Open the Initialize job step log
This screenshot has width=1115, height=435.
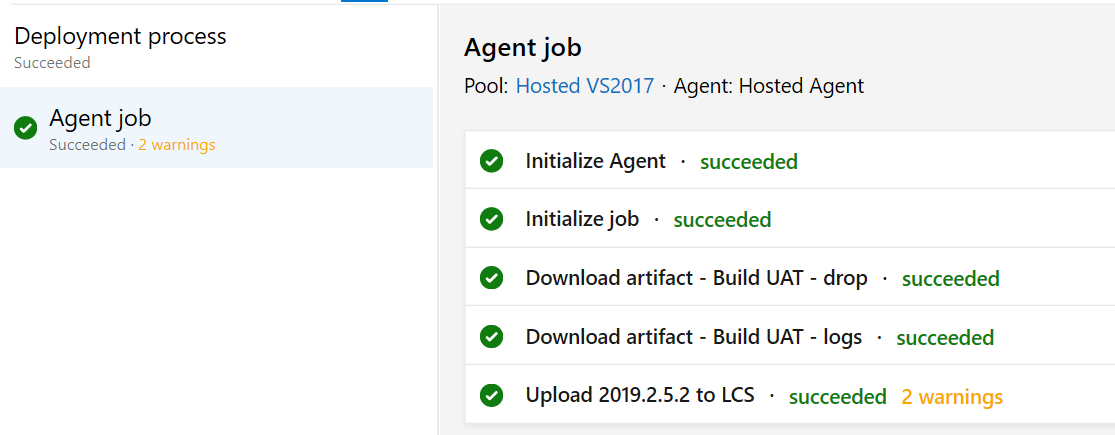click(789, 219)
